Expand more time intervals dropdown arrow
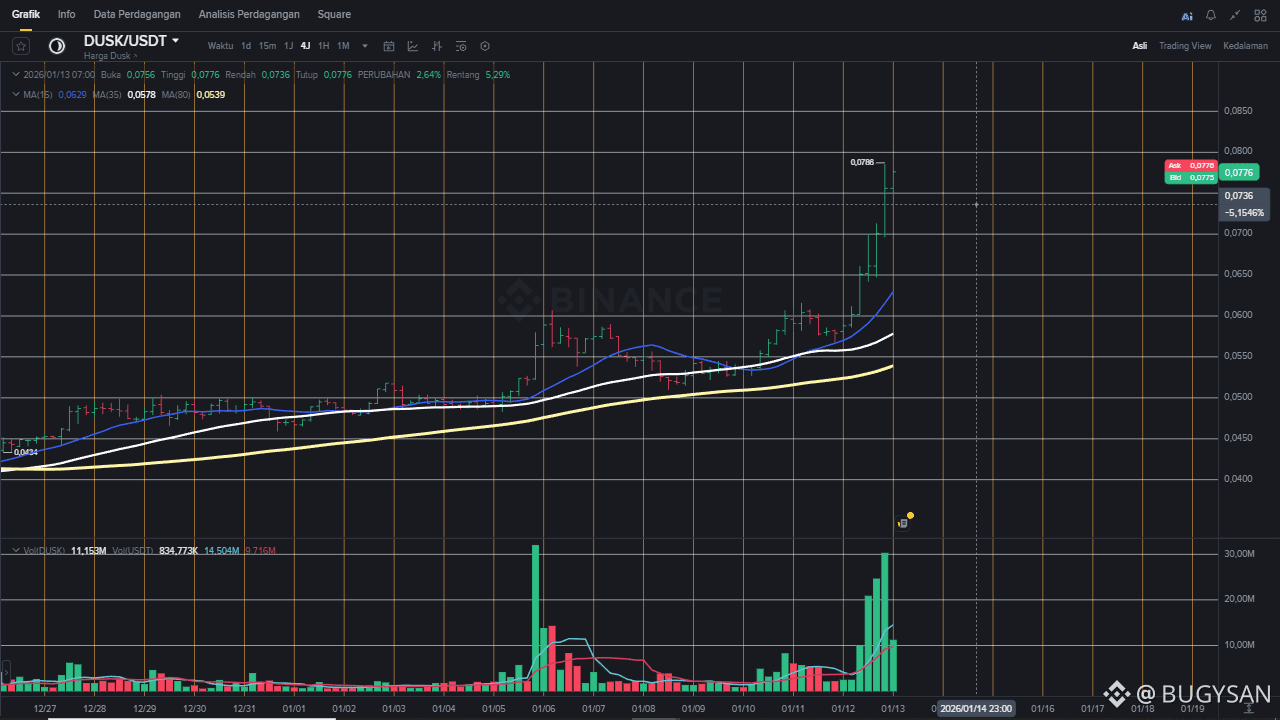1280x720 pixels. [365, 46]
